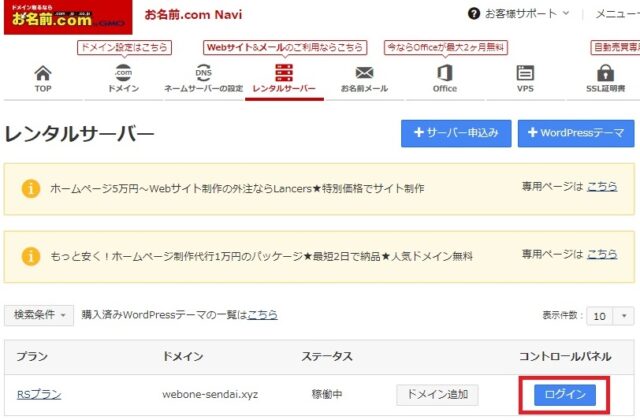Screen dimensions: 640x420
Task: Click the お名前.com Navi title
Action: [x=193, y=15]
